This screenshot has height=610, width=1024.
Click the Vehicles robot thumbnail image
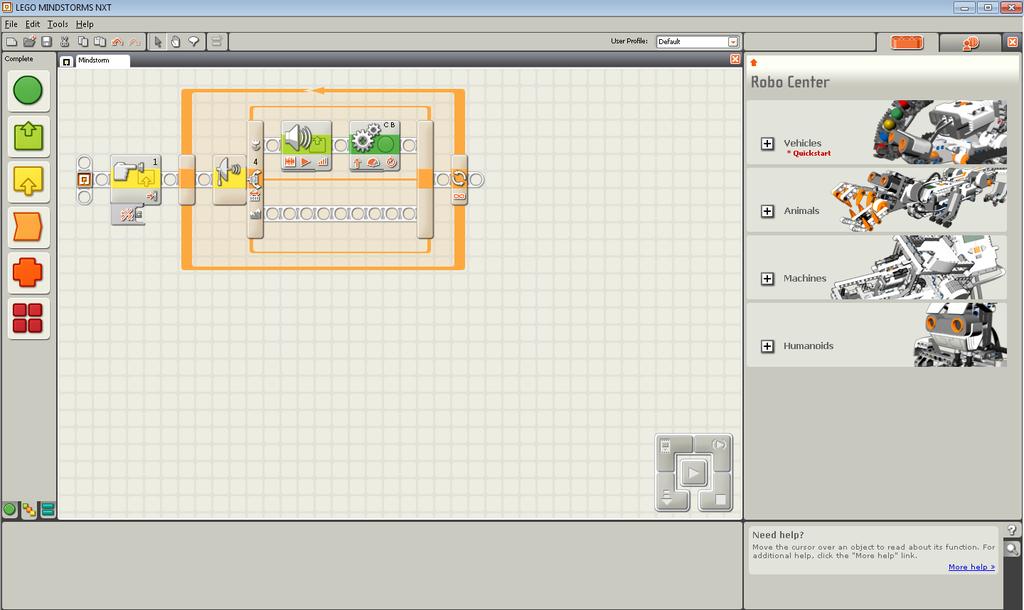pos(939,131)
